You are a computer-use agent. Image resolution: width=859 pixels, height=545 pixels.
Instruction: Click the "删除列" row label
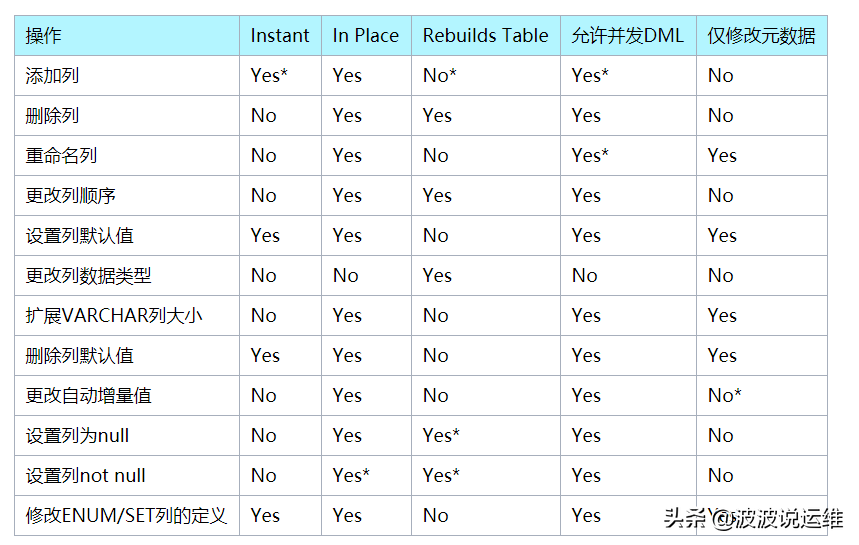(52, 116)
